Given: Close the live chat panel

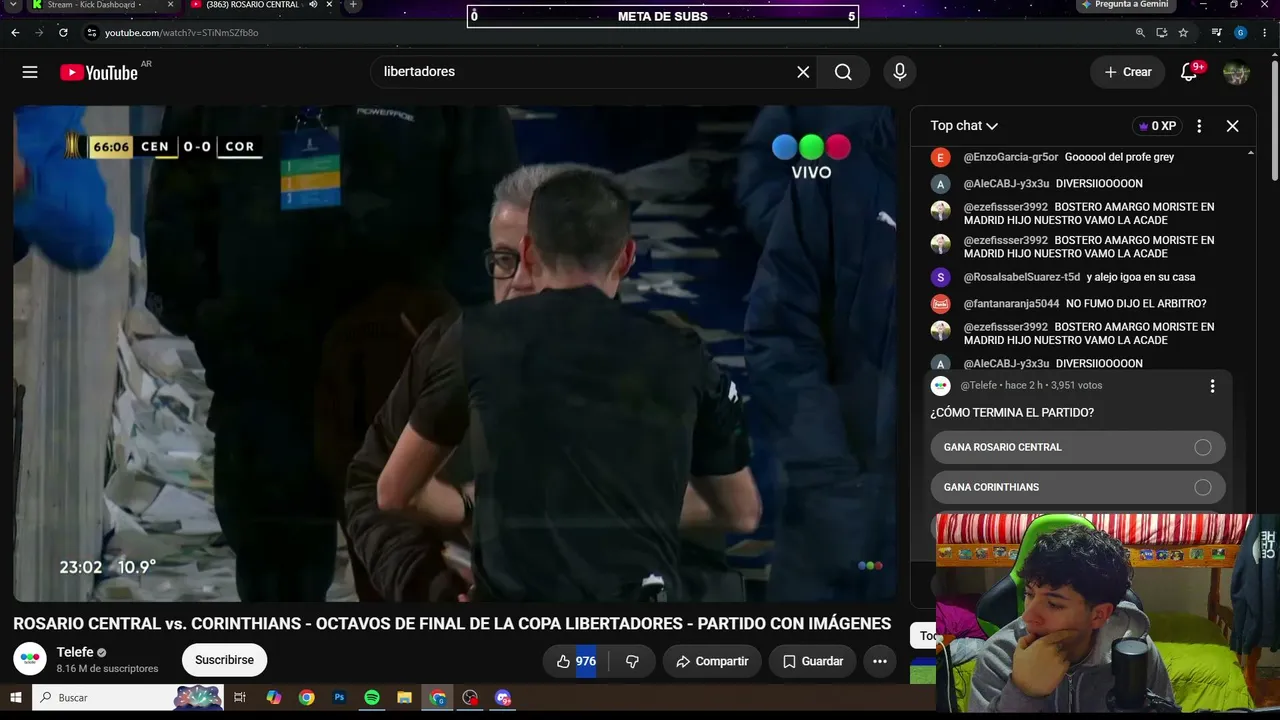Looking at the screenshot, I should 1232,126.
